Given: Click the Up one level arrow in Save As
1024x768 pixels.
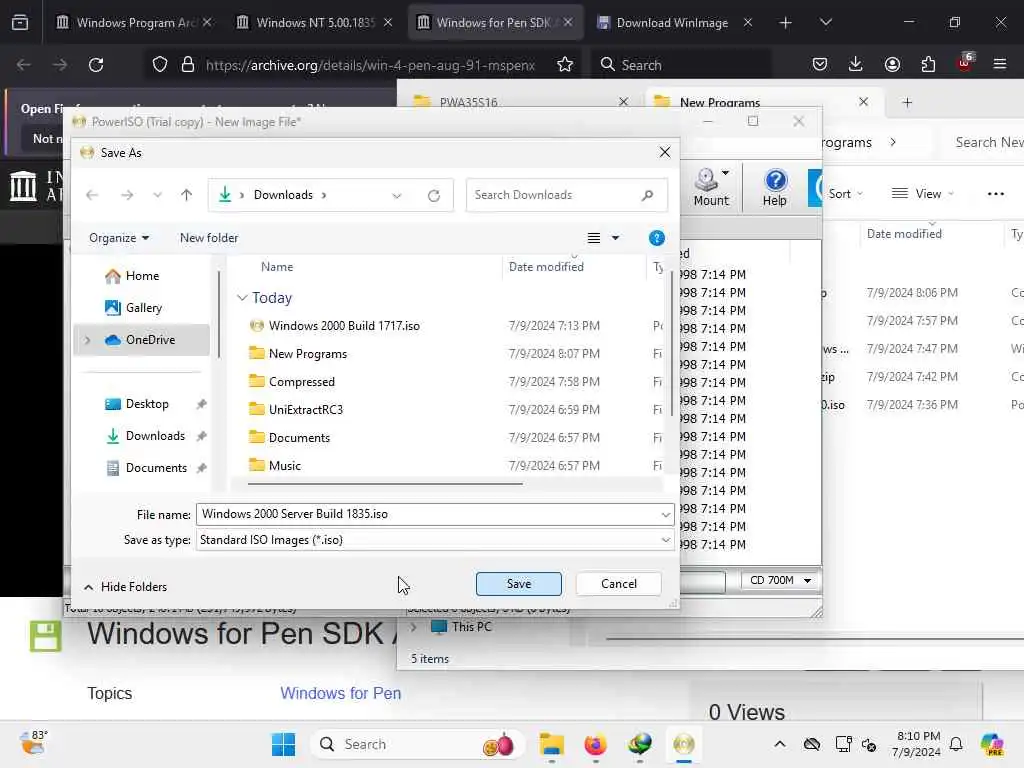Looking at the screenshot, I should click(187, 195).
